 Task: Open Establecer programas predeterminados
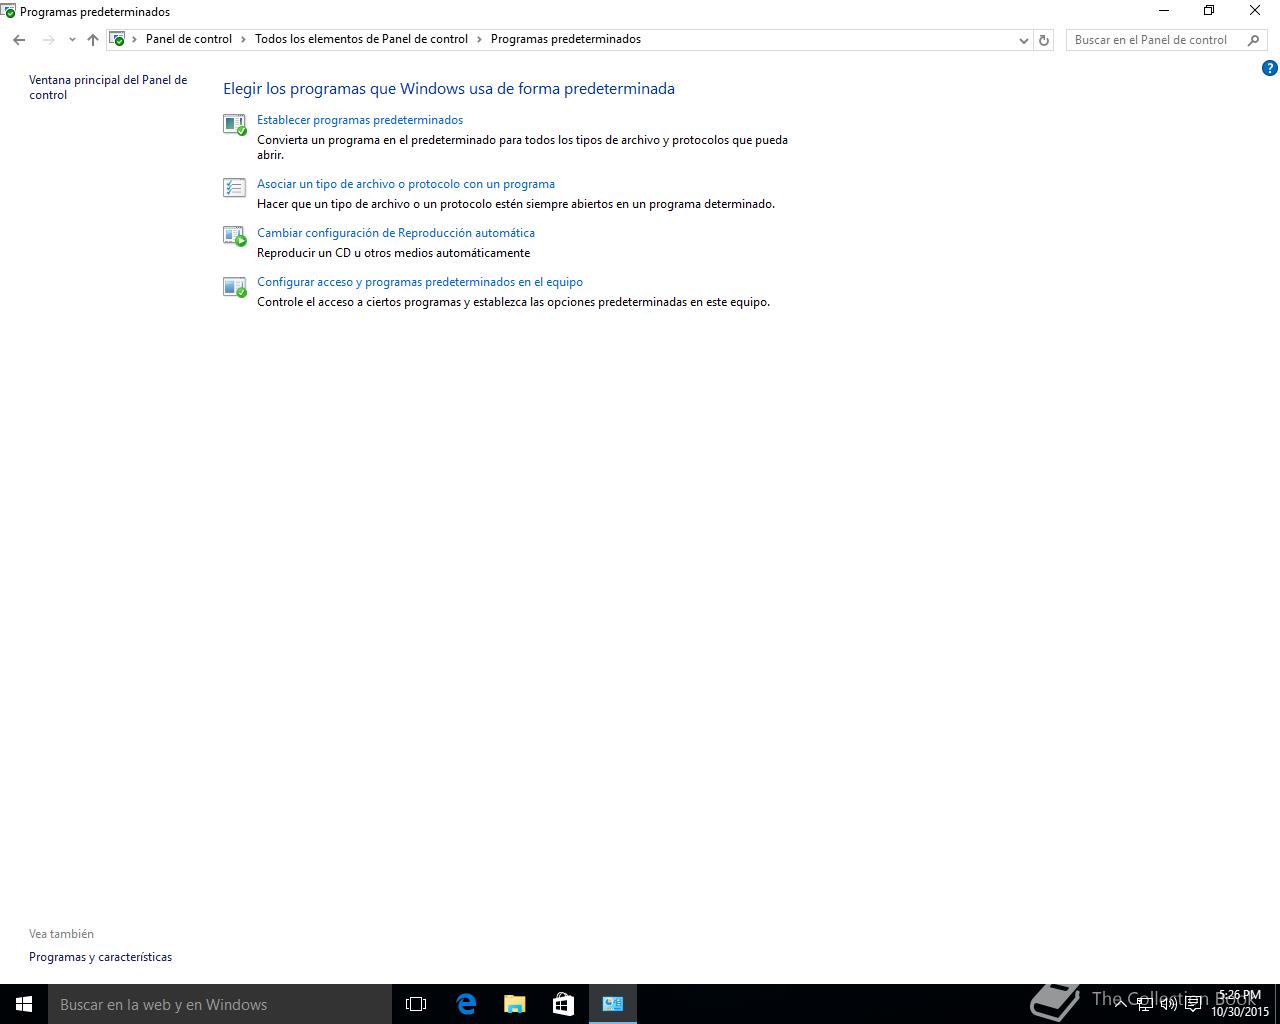[360, 120]
